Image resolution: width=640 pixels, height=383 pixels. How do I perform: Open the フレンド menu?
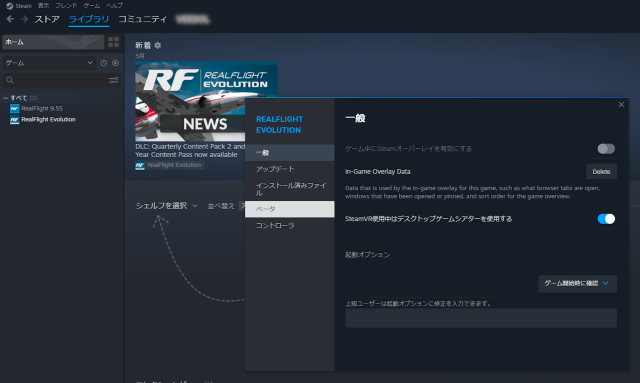66,6
